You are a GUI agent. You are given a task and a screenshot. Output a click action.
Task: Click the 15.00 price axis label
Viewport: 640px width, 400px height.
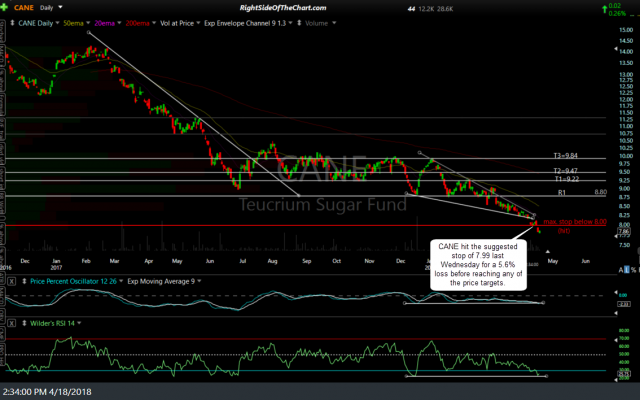click(626, 30)
